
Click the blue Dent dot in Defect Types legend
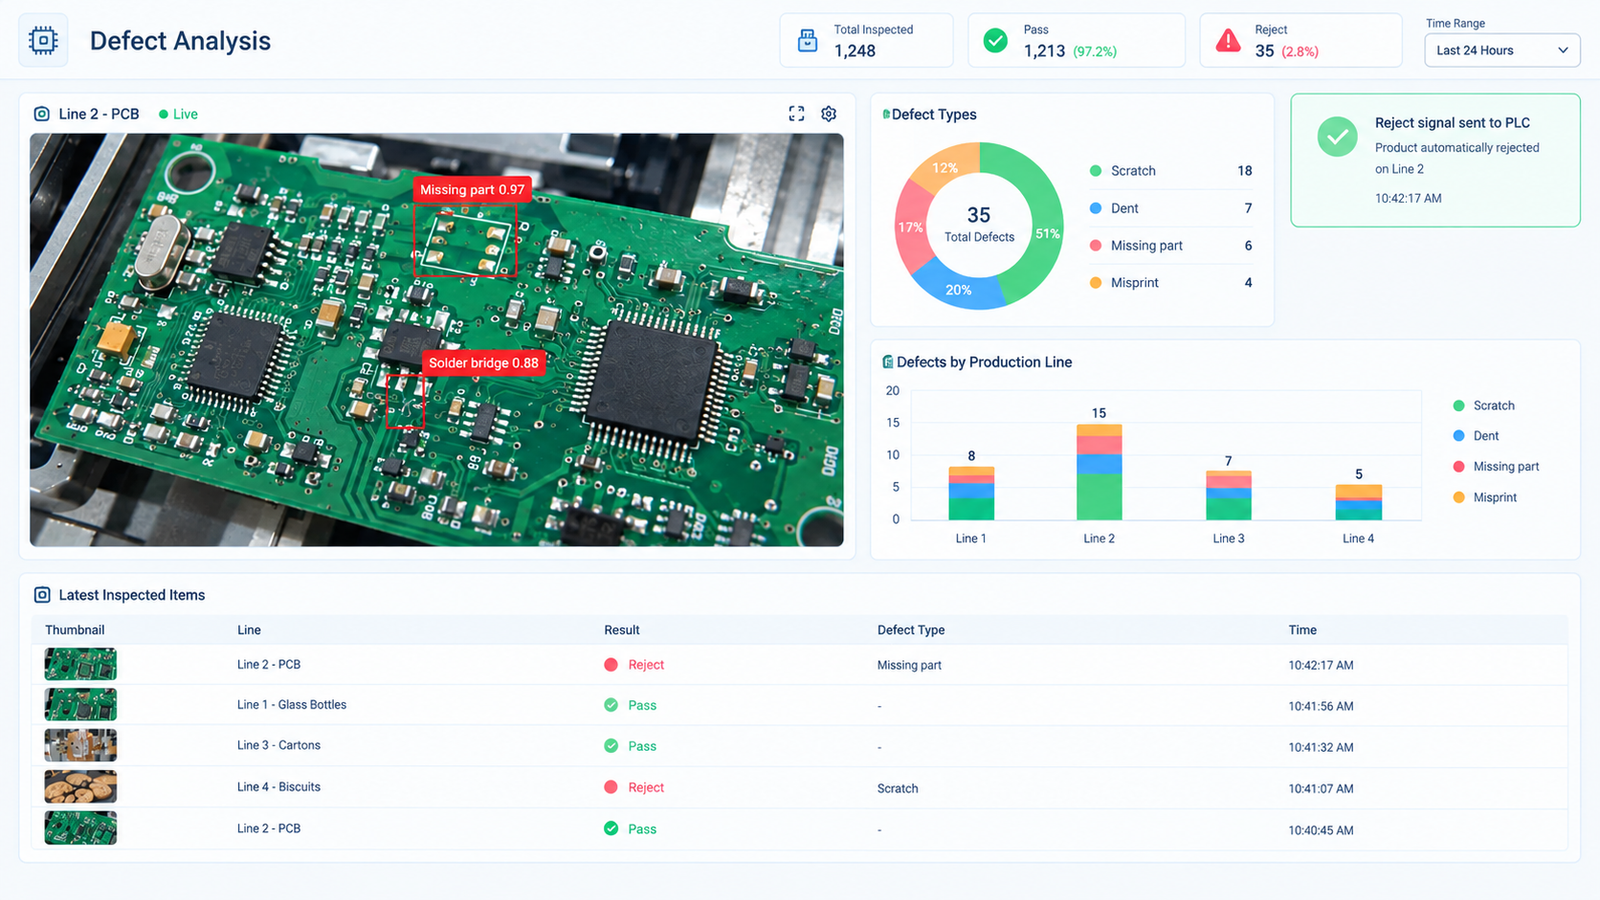click(1095, 208)
